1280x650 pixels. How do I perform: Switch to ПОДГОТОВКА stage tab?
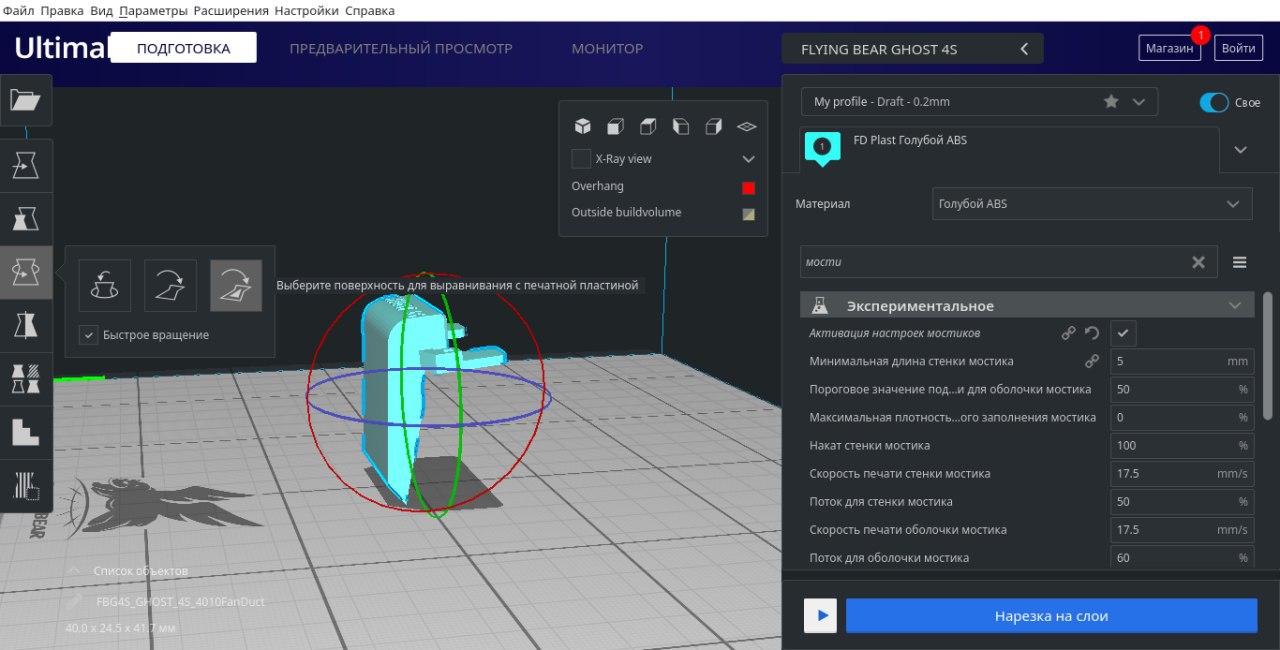coord(183,48)
